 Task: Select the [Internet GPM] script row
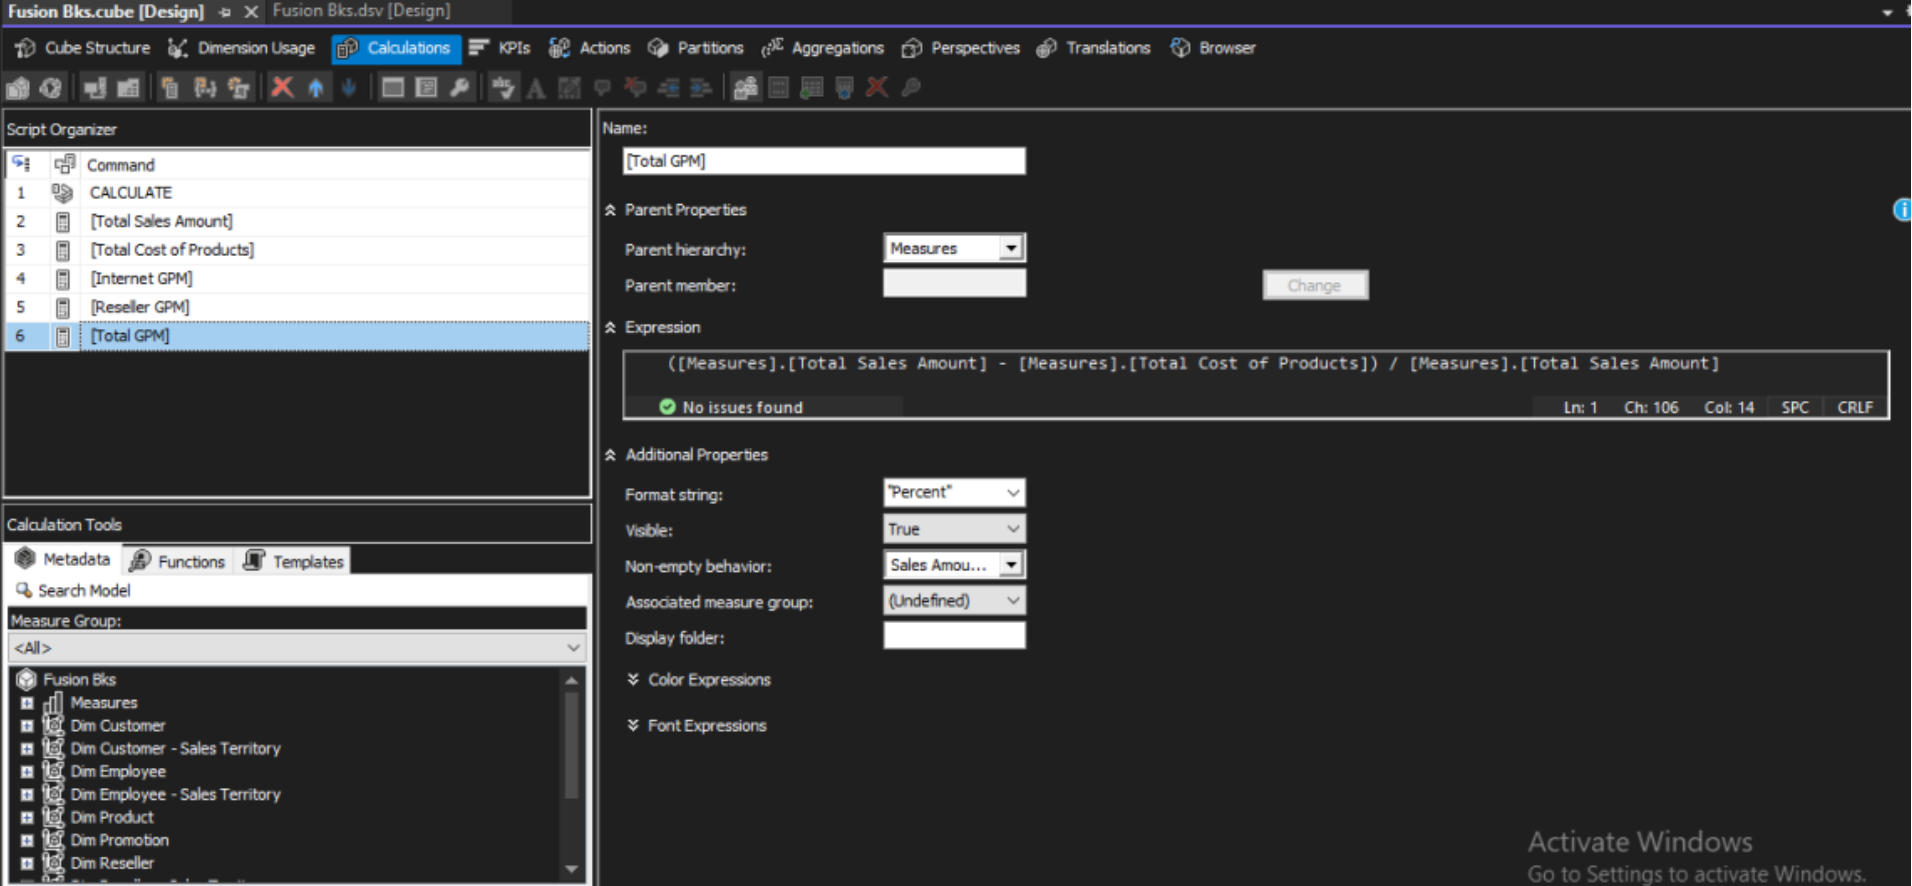coord(297,279)
